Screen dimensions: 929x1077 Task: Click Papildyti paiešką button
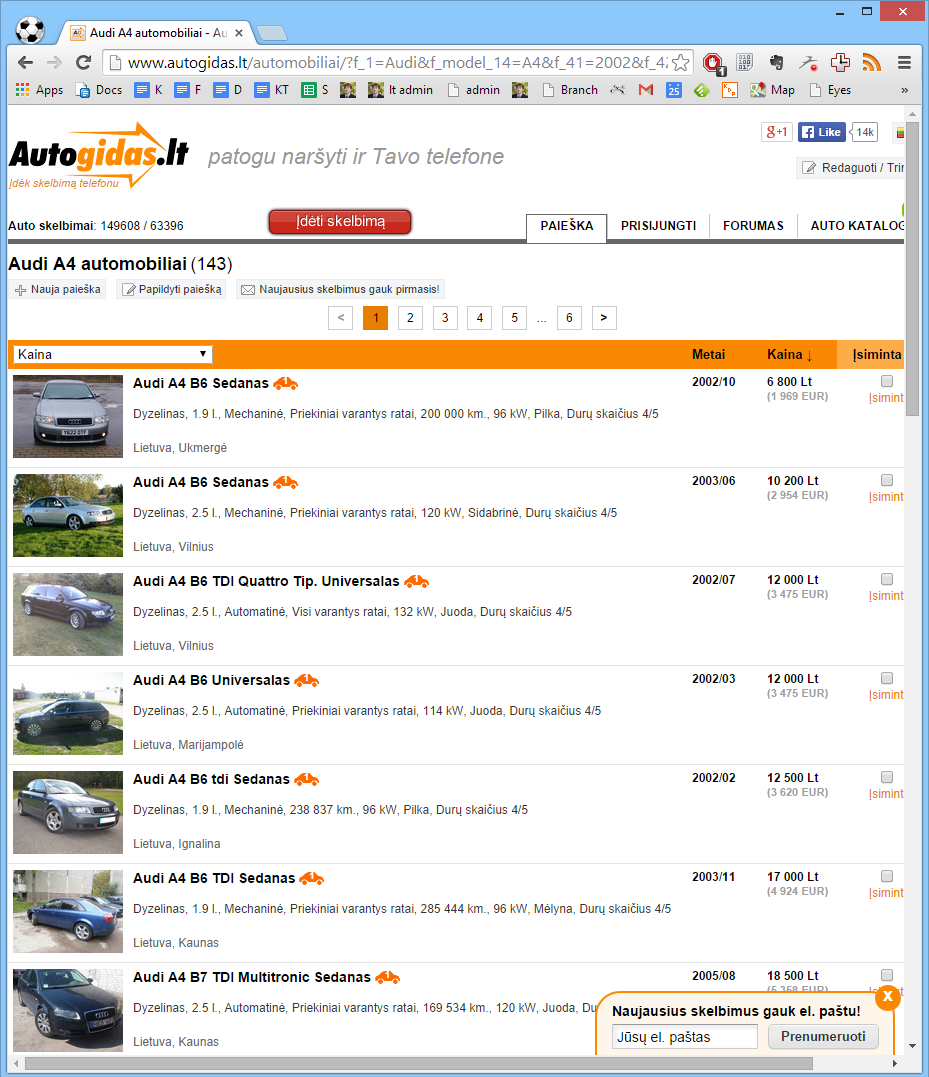(171, 289)
